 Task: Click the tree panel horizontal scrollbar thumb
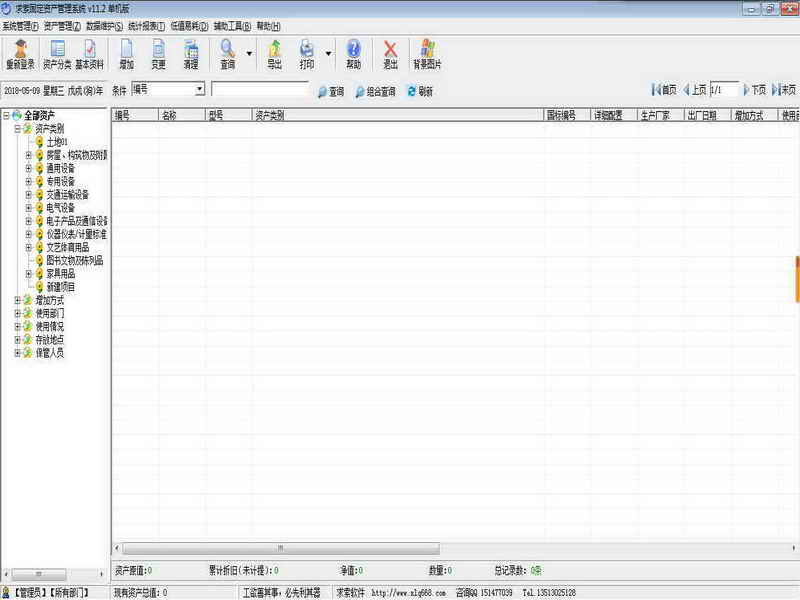pos(39,574)
